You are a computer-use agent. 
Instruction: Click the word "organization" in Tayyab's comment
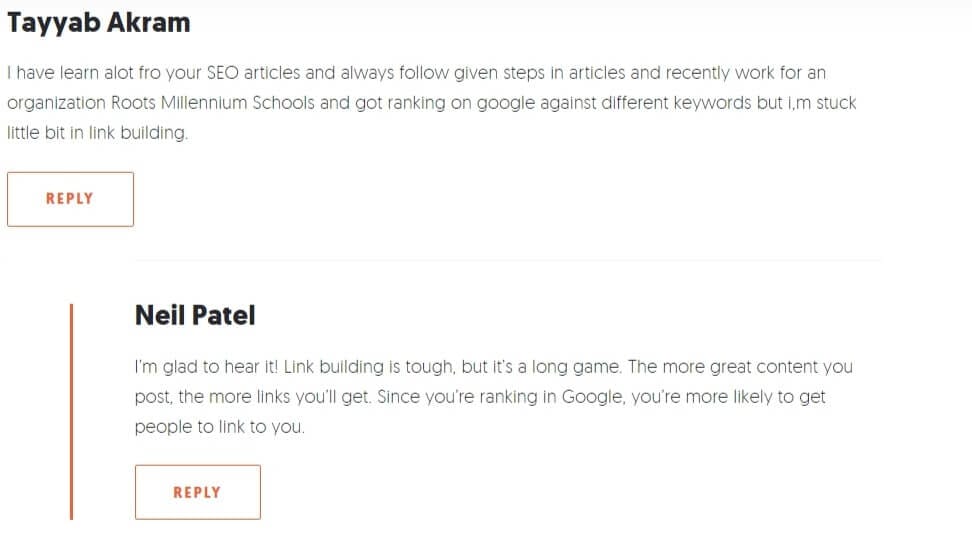[56, 103]
